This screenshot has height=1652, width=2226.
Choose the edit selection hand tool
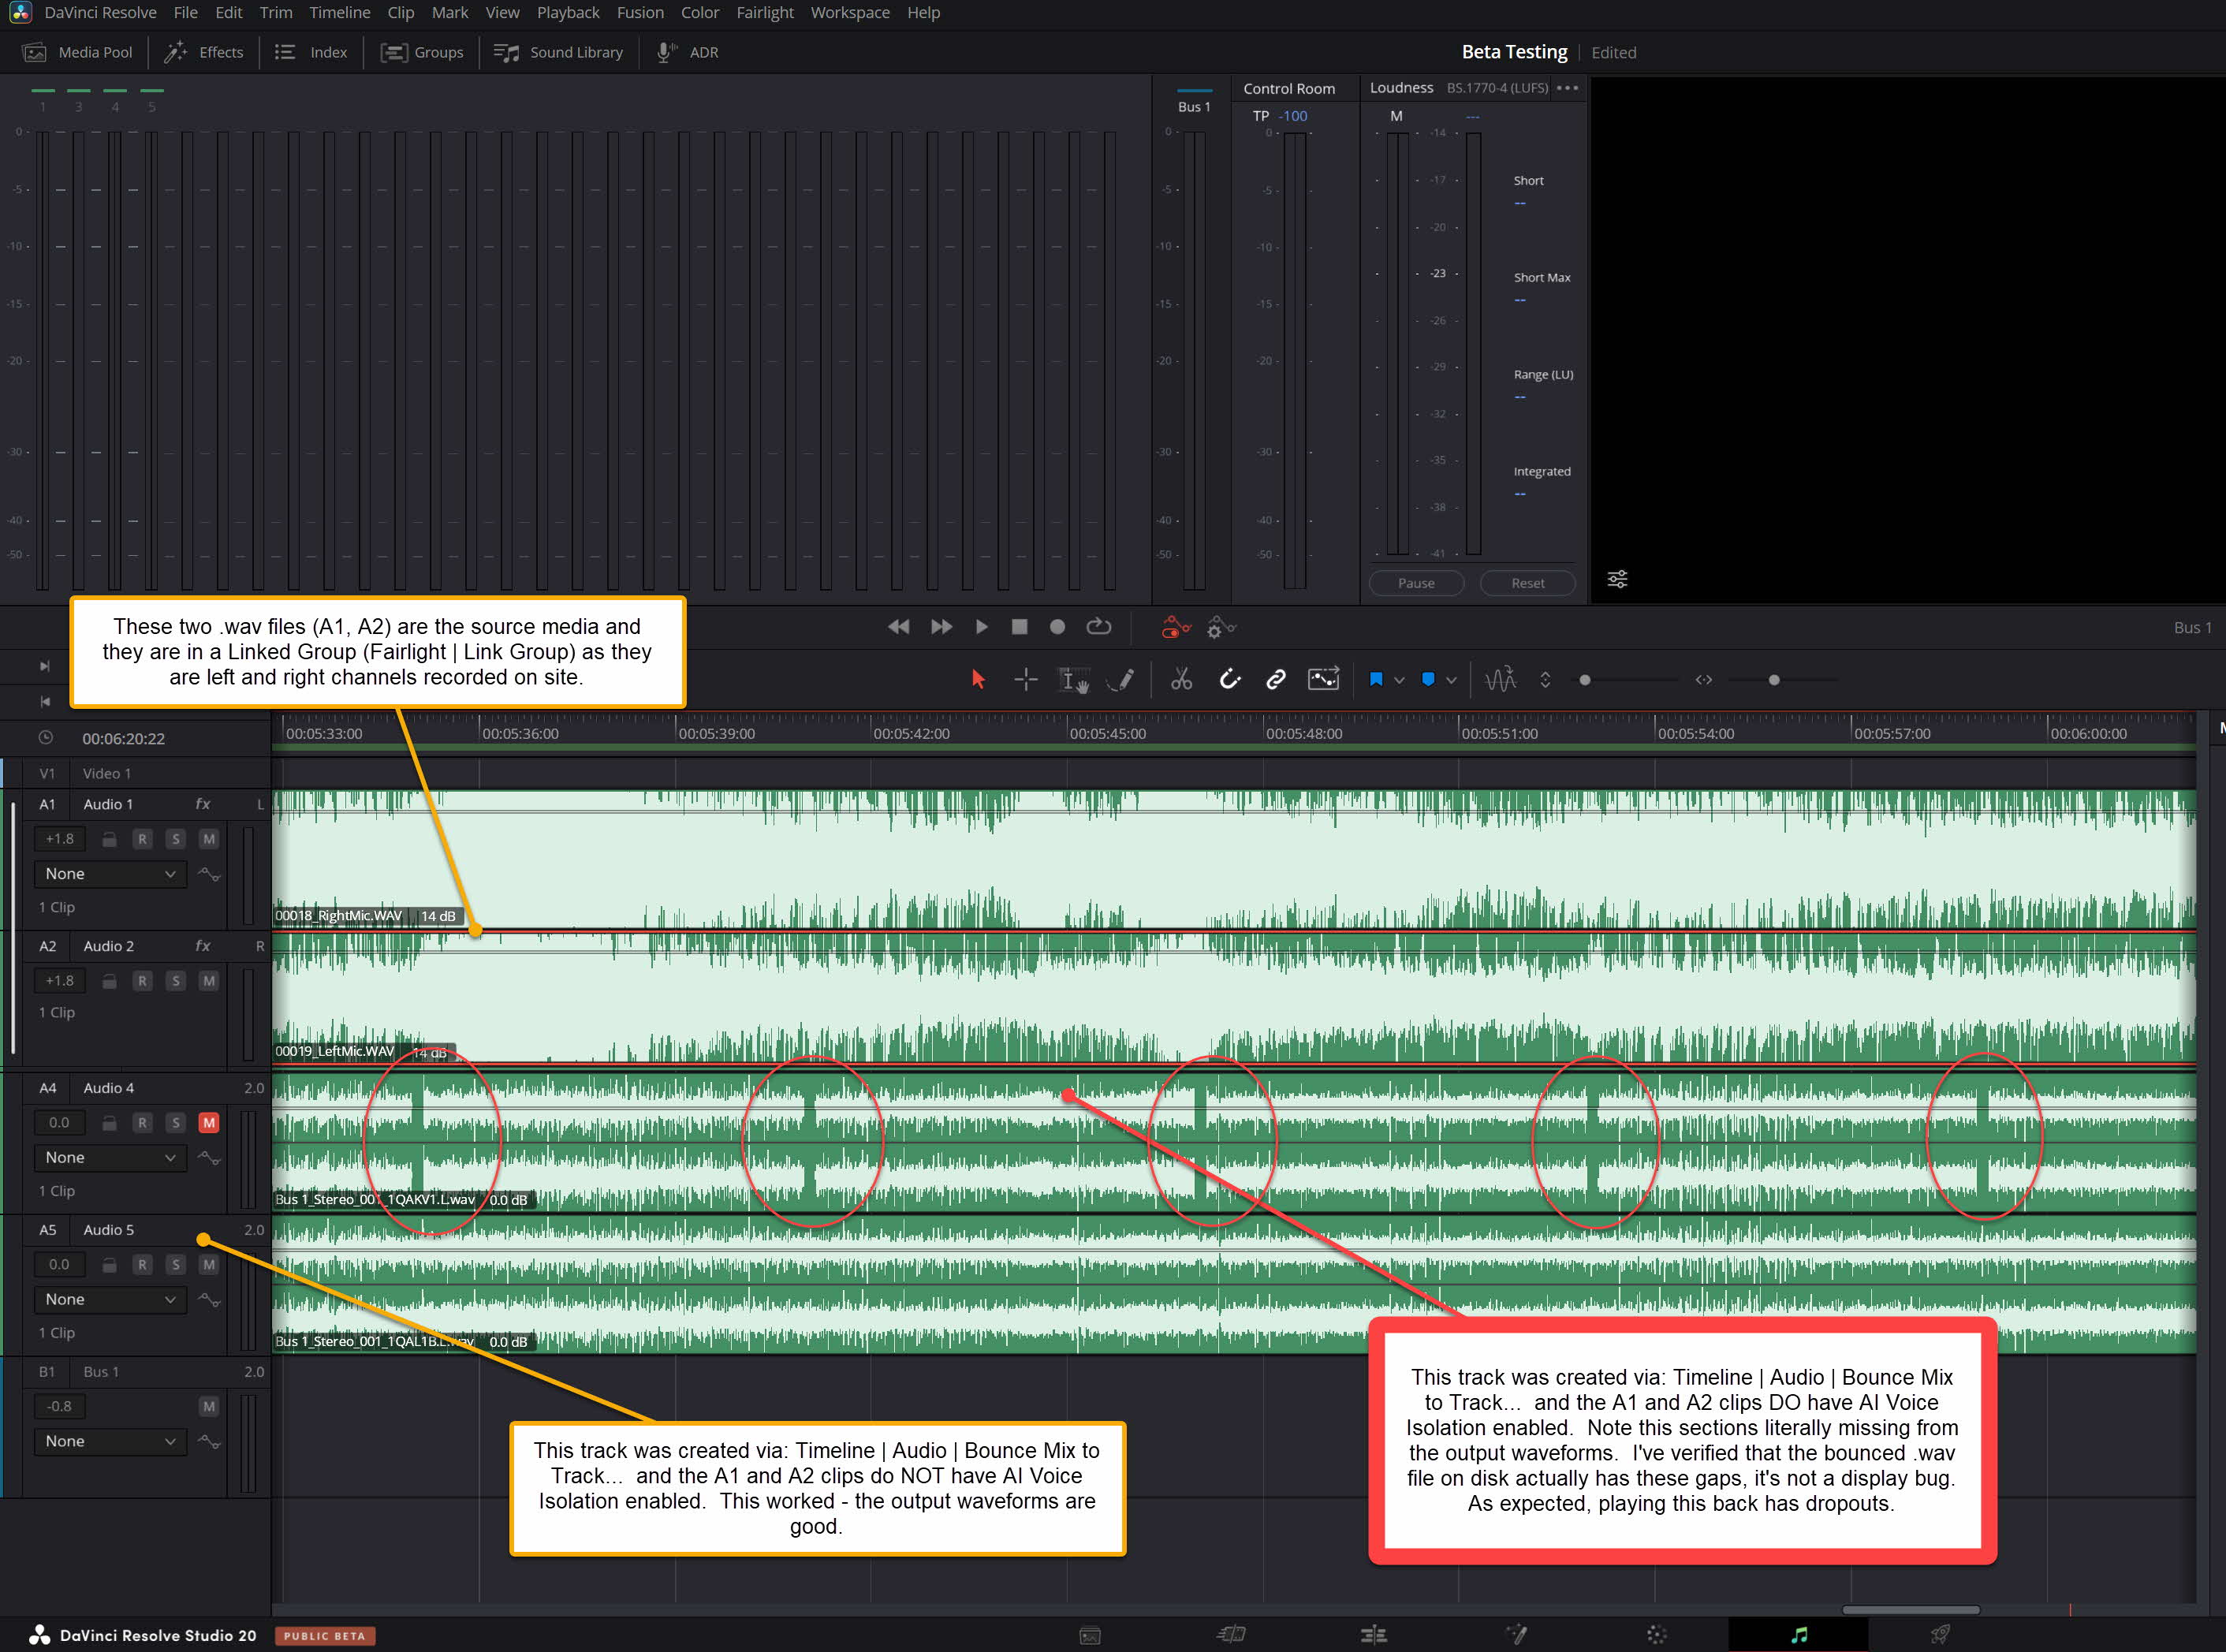pos(1073,681)
